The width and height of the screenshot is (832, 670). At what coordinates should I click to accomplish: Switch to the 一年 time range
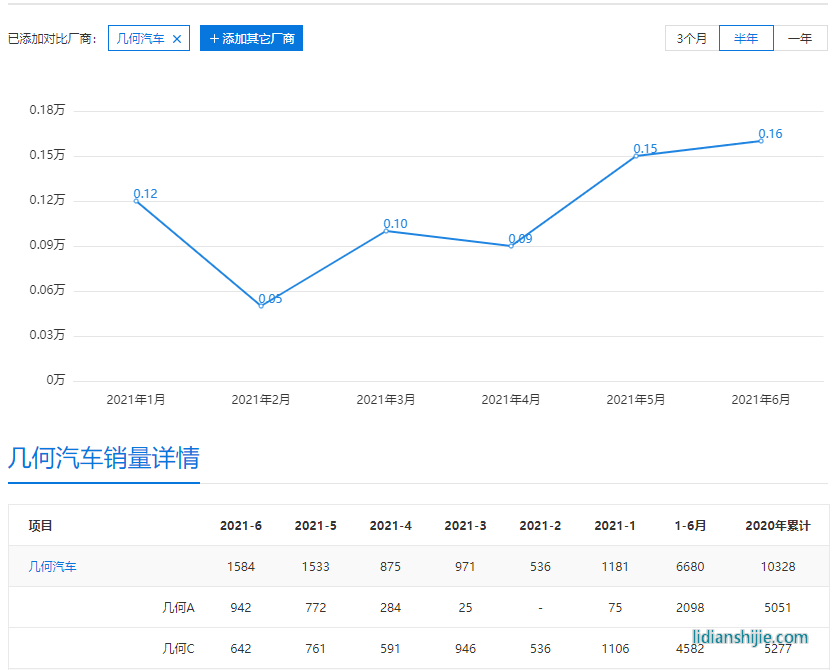(801, 38)
